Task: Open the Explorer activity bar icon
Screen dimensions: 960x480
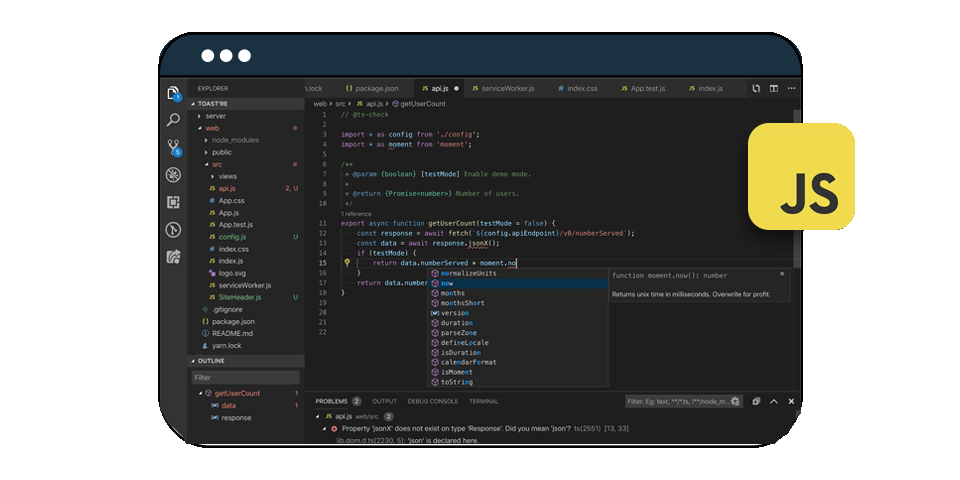Action: coord(173,93)
